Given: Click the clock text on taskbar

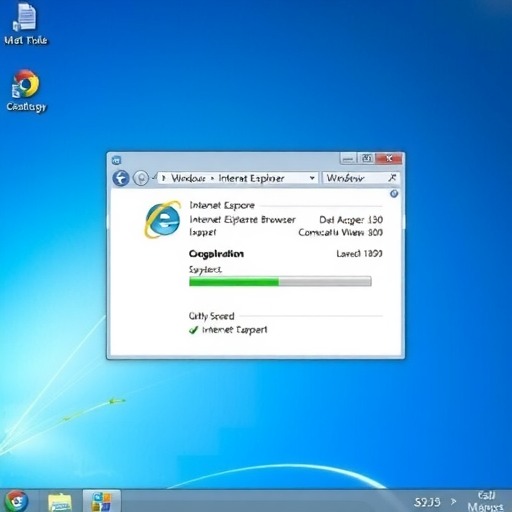Looking at the screenshot, I should coord(485,501).
